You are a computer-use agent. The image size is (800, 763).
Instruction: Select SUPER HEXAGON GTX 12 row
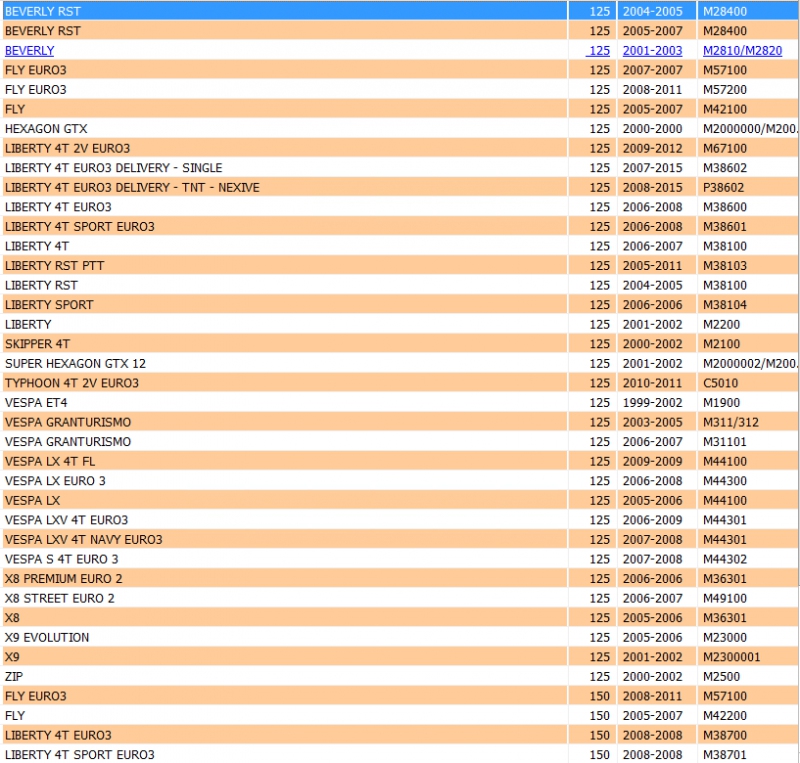point(400,363)
